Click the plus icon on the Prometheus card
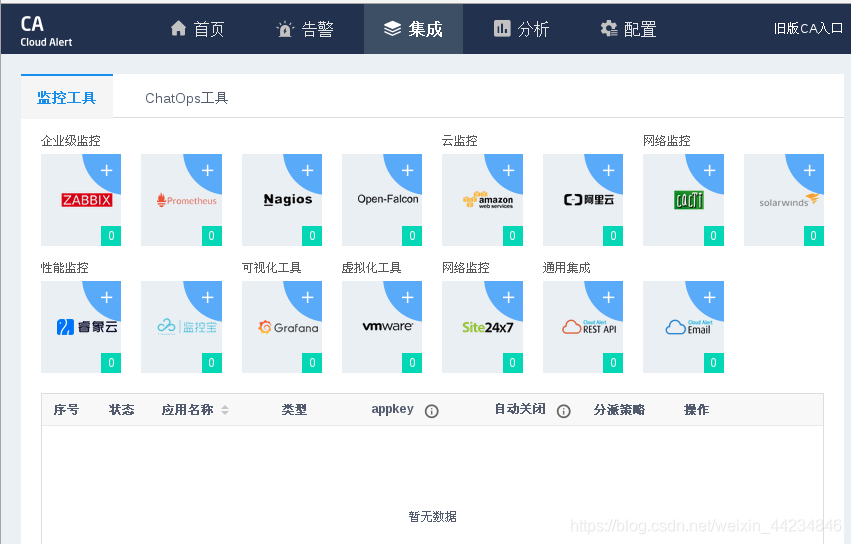The width and height of the screenshot is (851, 544). [x=207, y=170]
